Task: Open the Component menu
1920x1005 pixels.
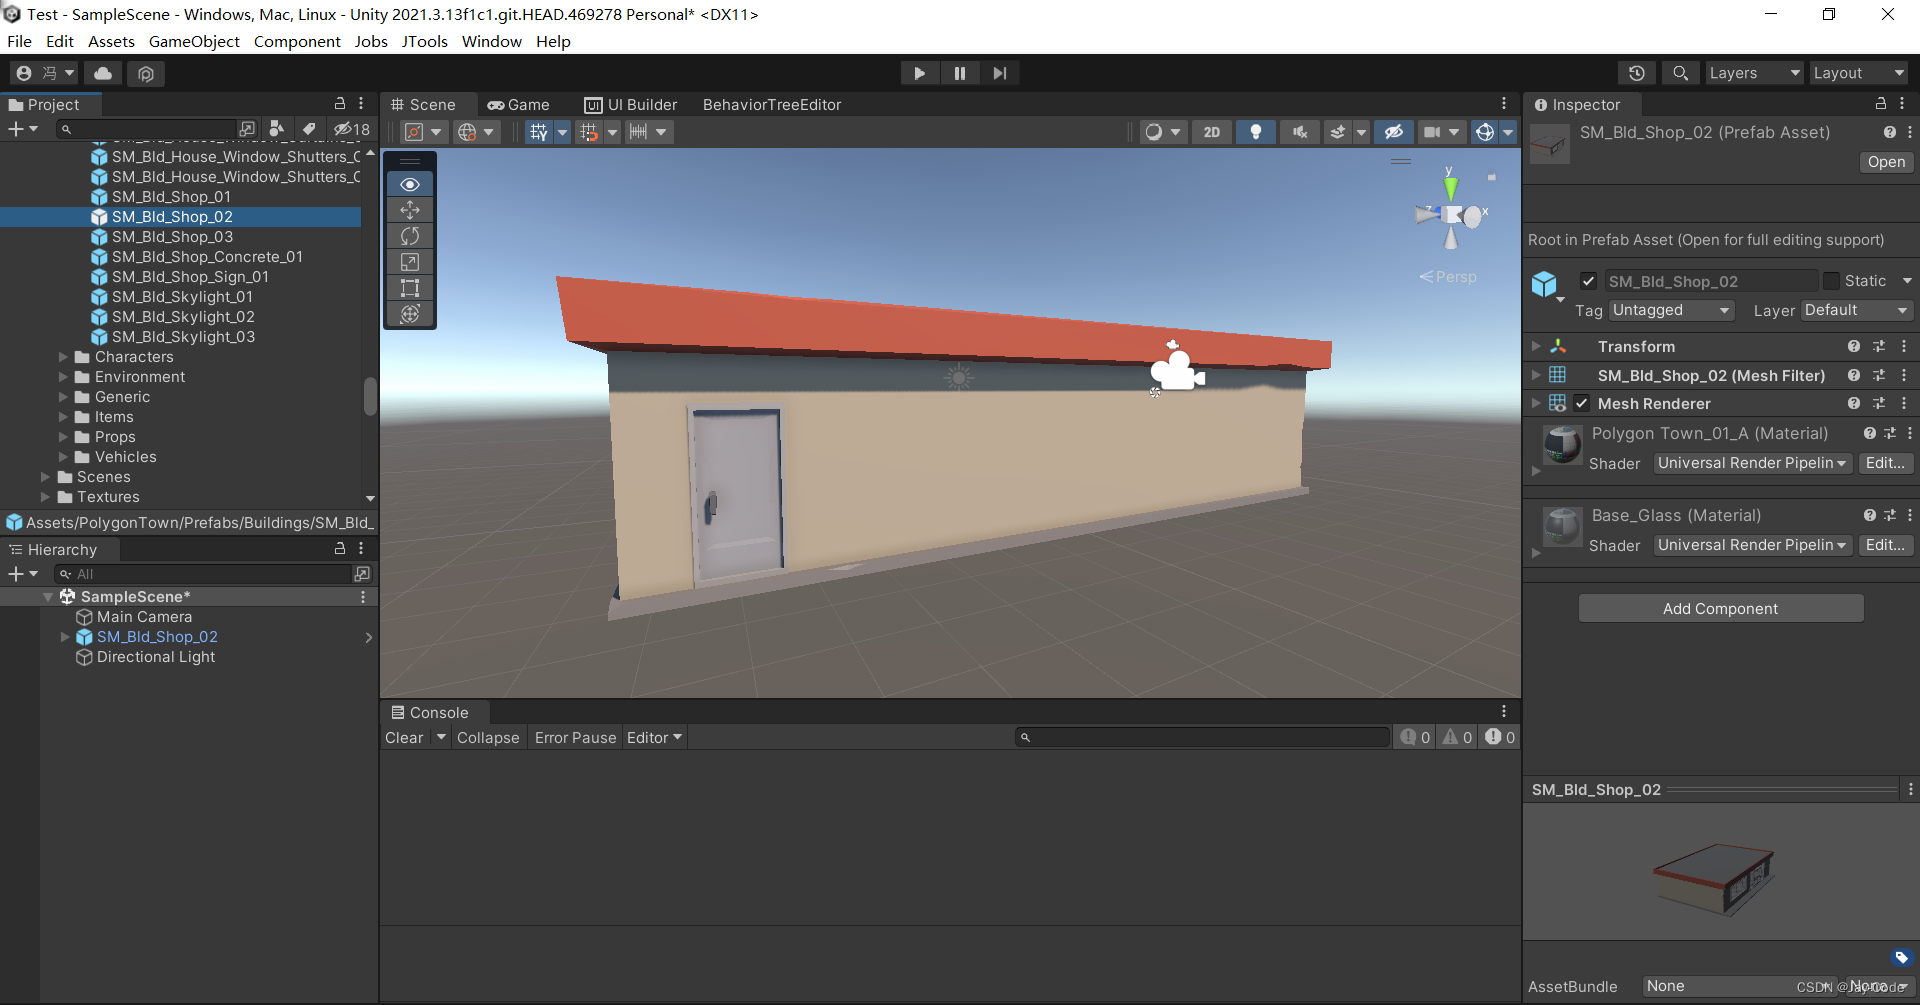Action: 297,42
